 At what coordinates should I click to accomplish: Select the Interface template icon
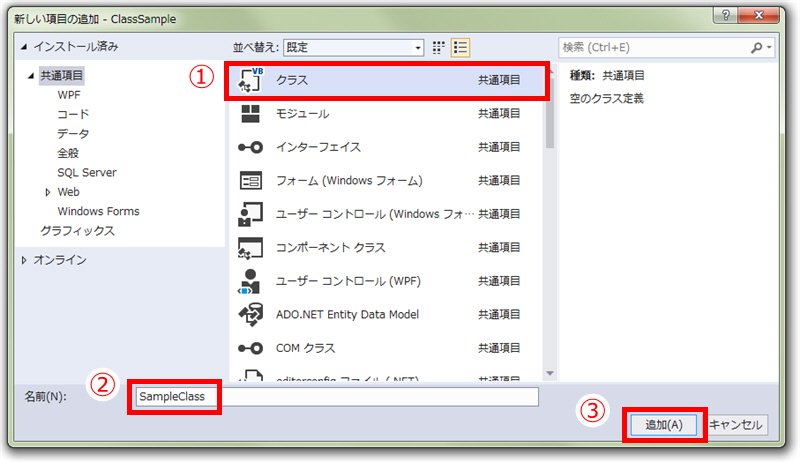point(251,147)
